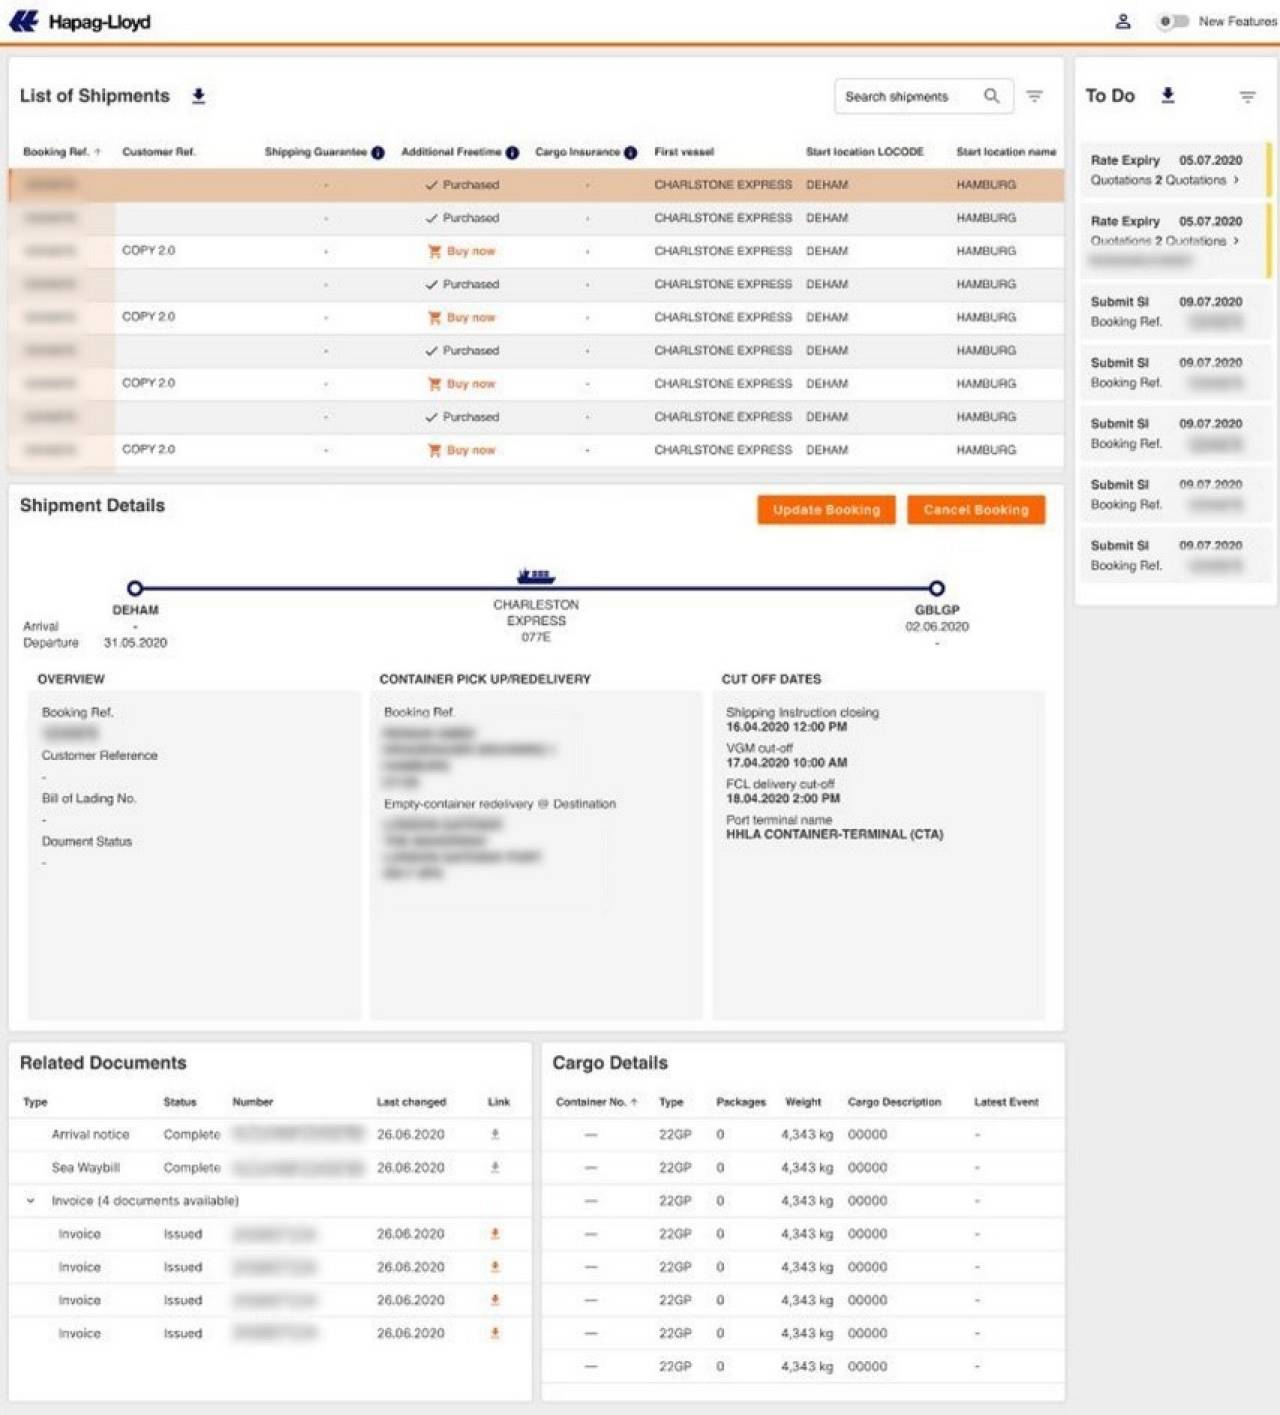Download the Sea Waybill document
1280x1415 pixels.
coord(495,1167)
